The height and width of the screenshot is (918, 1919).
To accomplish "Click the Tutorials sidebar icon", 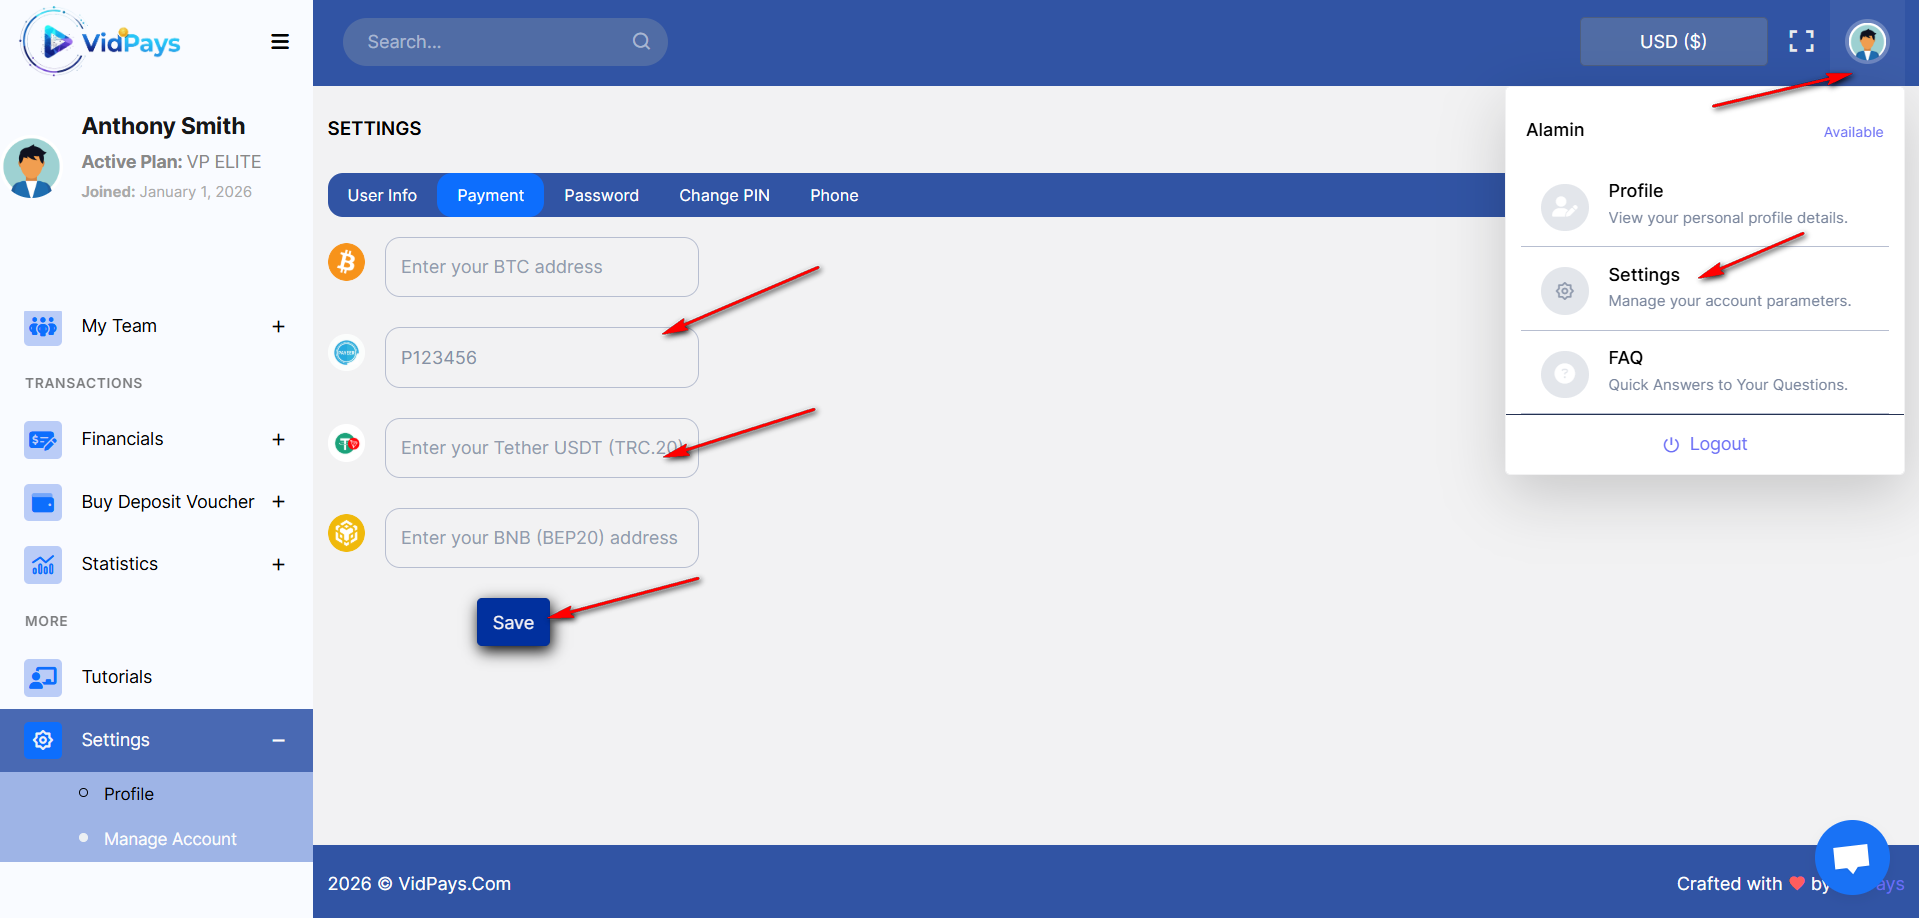I will (43, 677).
